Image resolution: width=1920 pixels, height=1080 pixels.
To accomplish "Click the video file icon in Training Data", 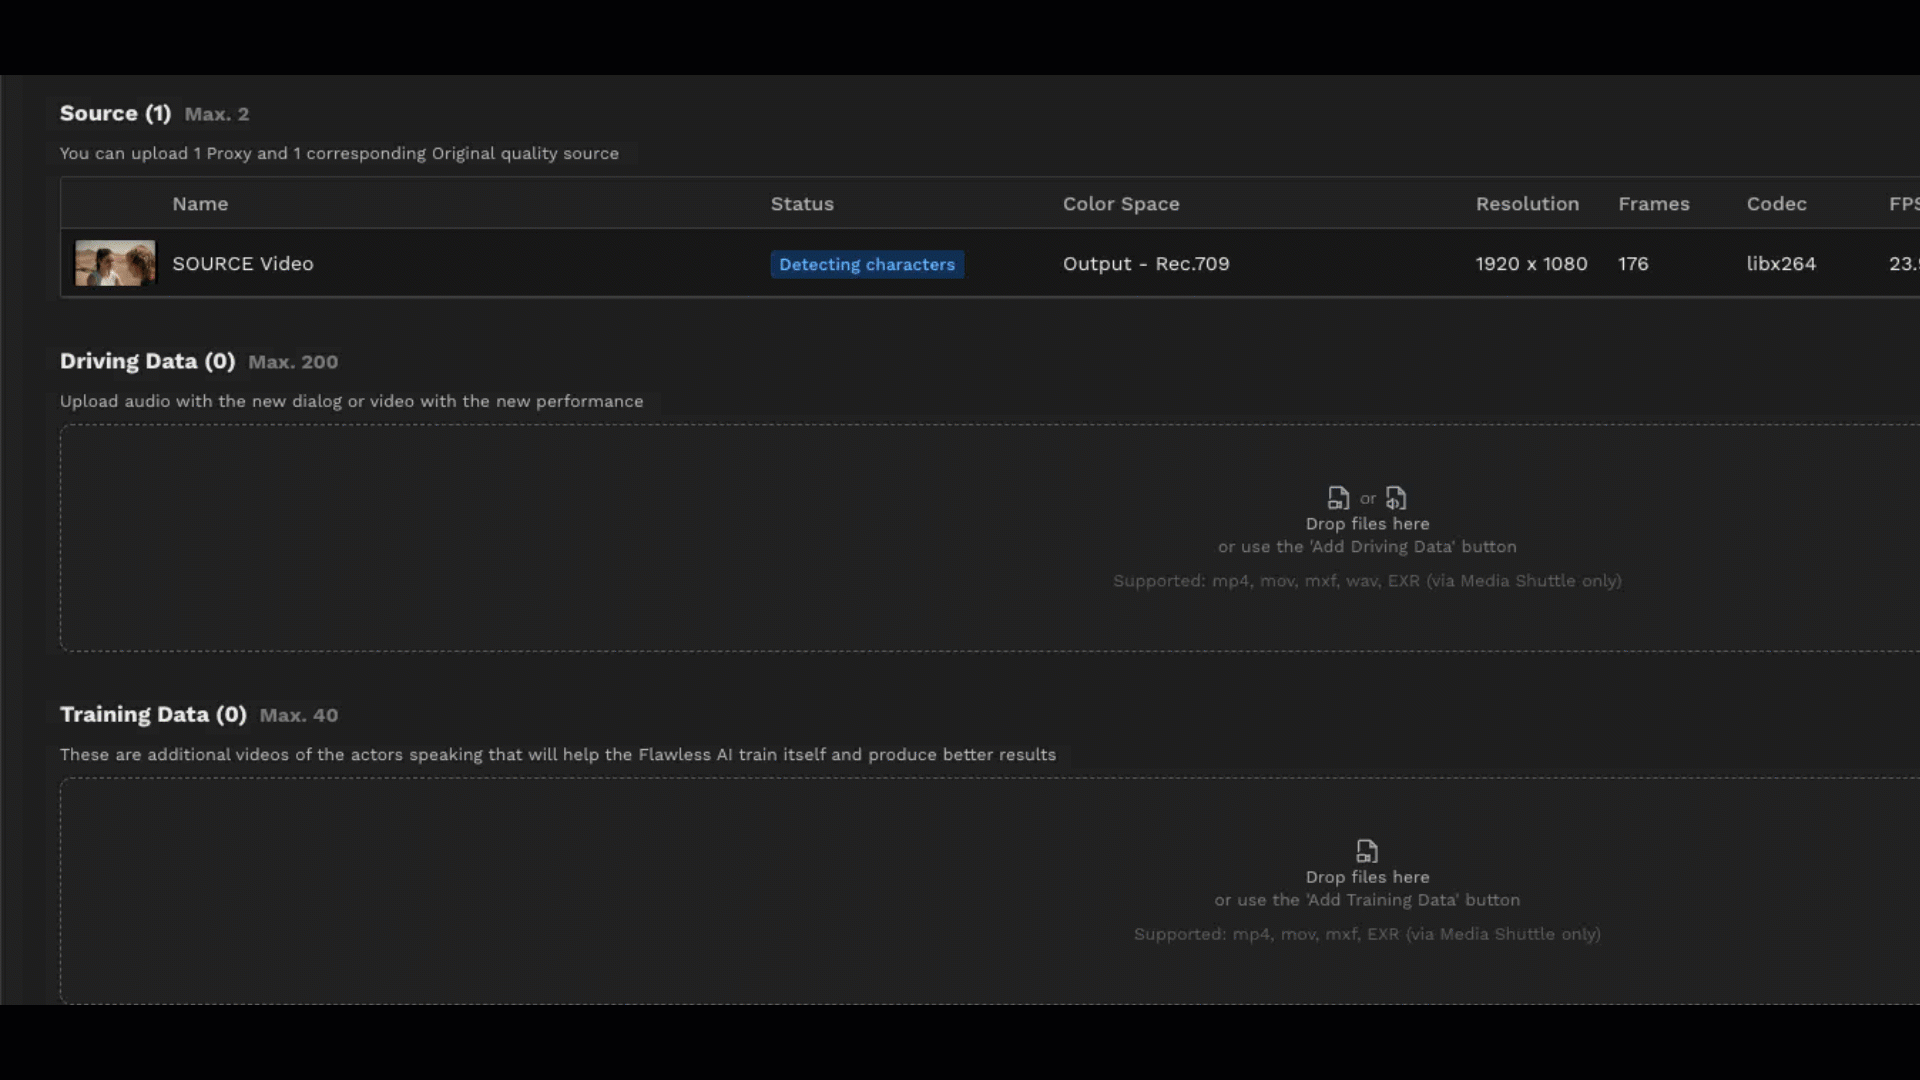I will (x=1367, y=851).
